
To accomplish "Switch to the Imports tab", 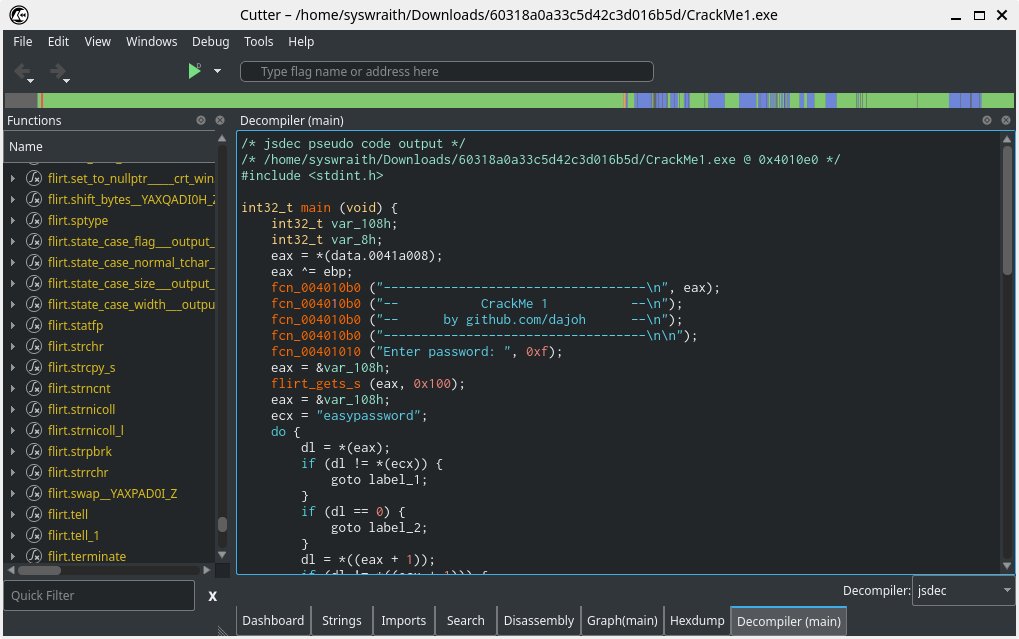I will click(404, 621).
